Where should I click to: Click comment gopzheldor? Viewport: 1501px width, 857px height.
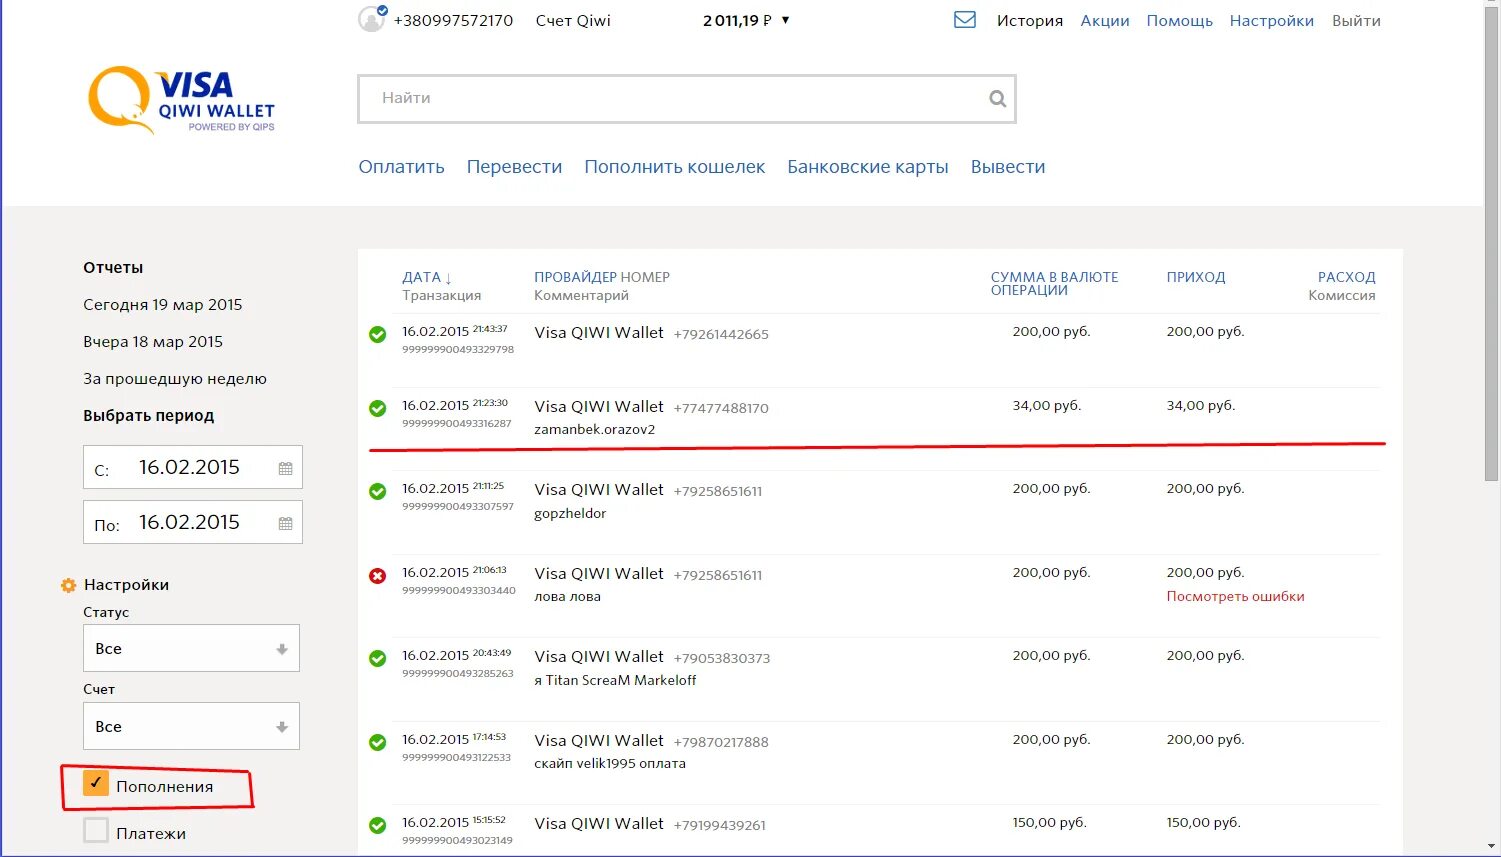click(570, 513)
